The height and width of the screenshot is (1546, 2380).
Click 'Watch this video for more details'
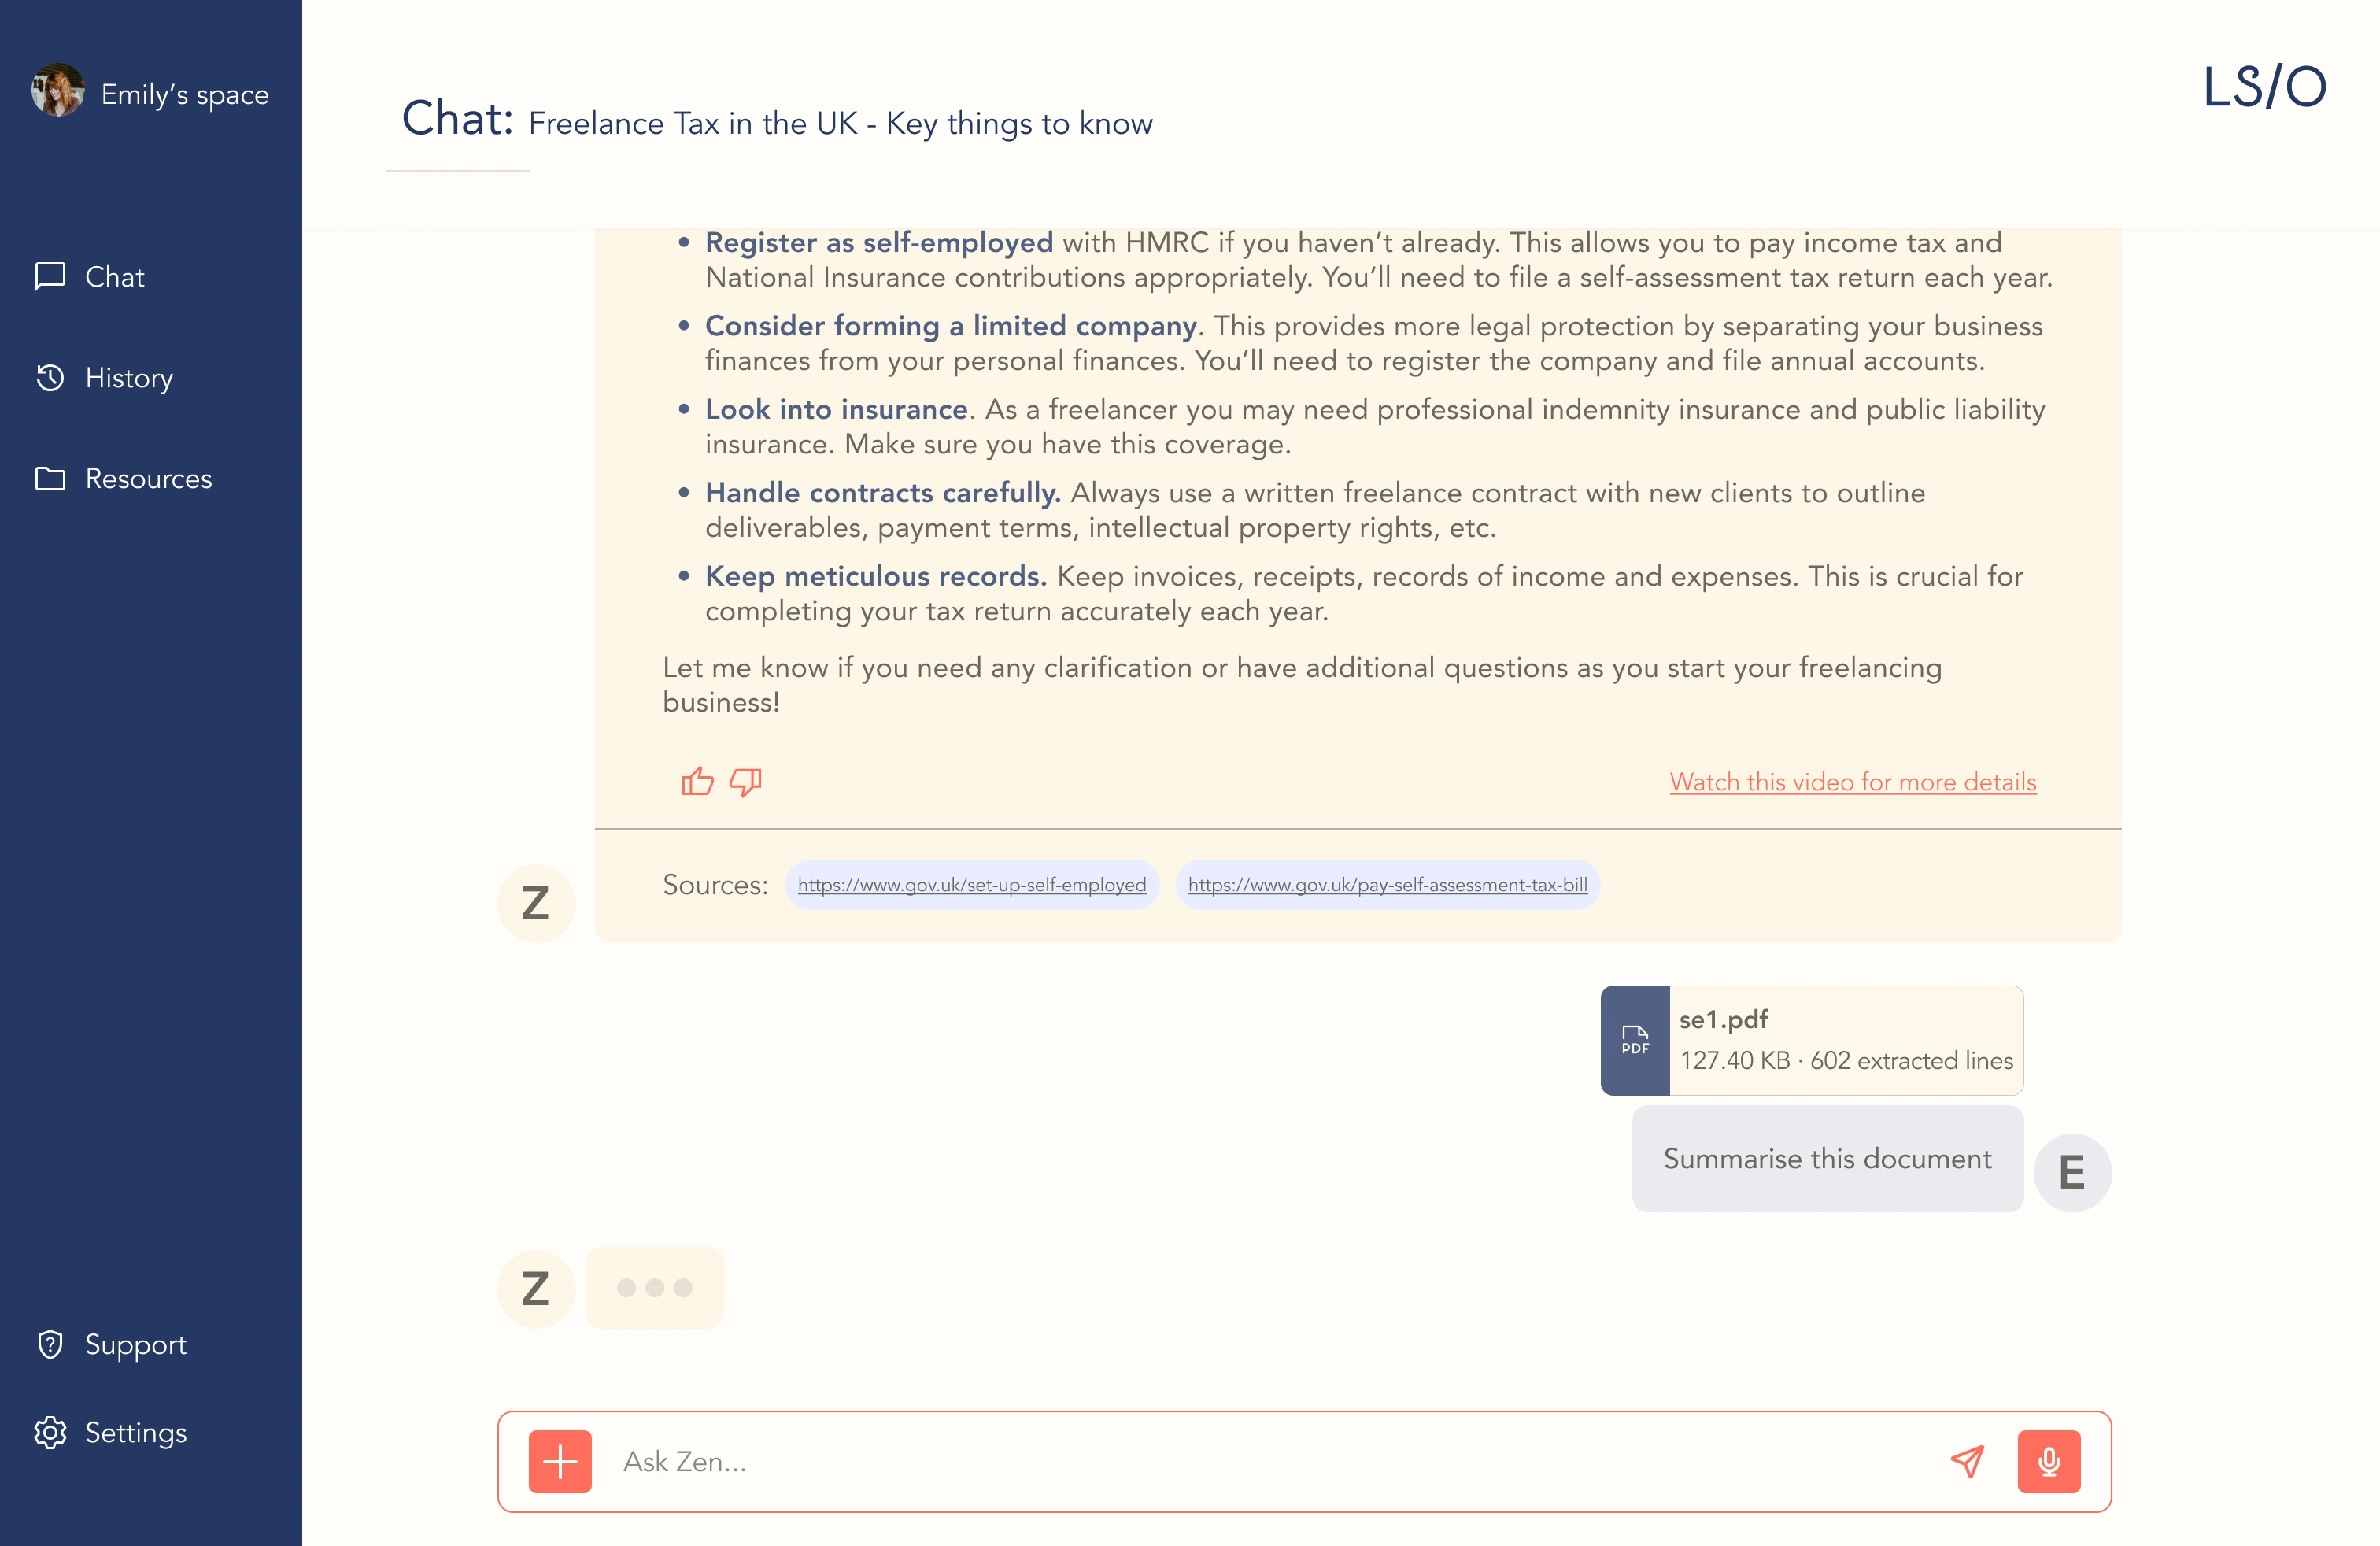1852,782
